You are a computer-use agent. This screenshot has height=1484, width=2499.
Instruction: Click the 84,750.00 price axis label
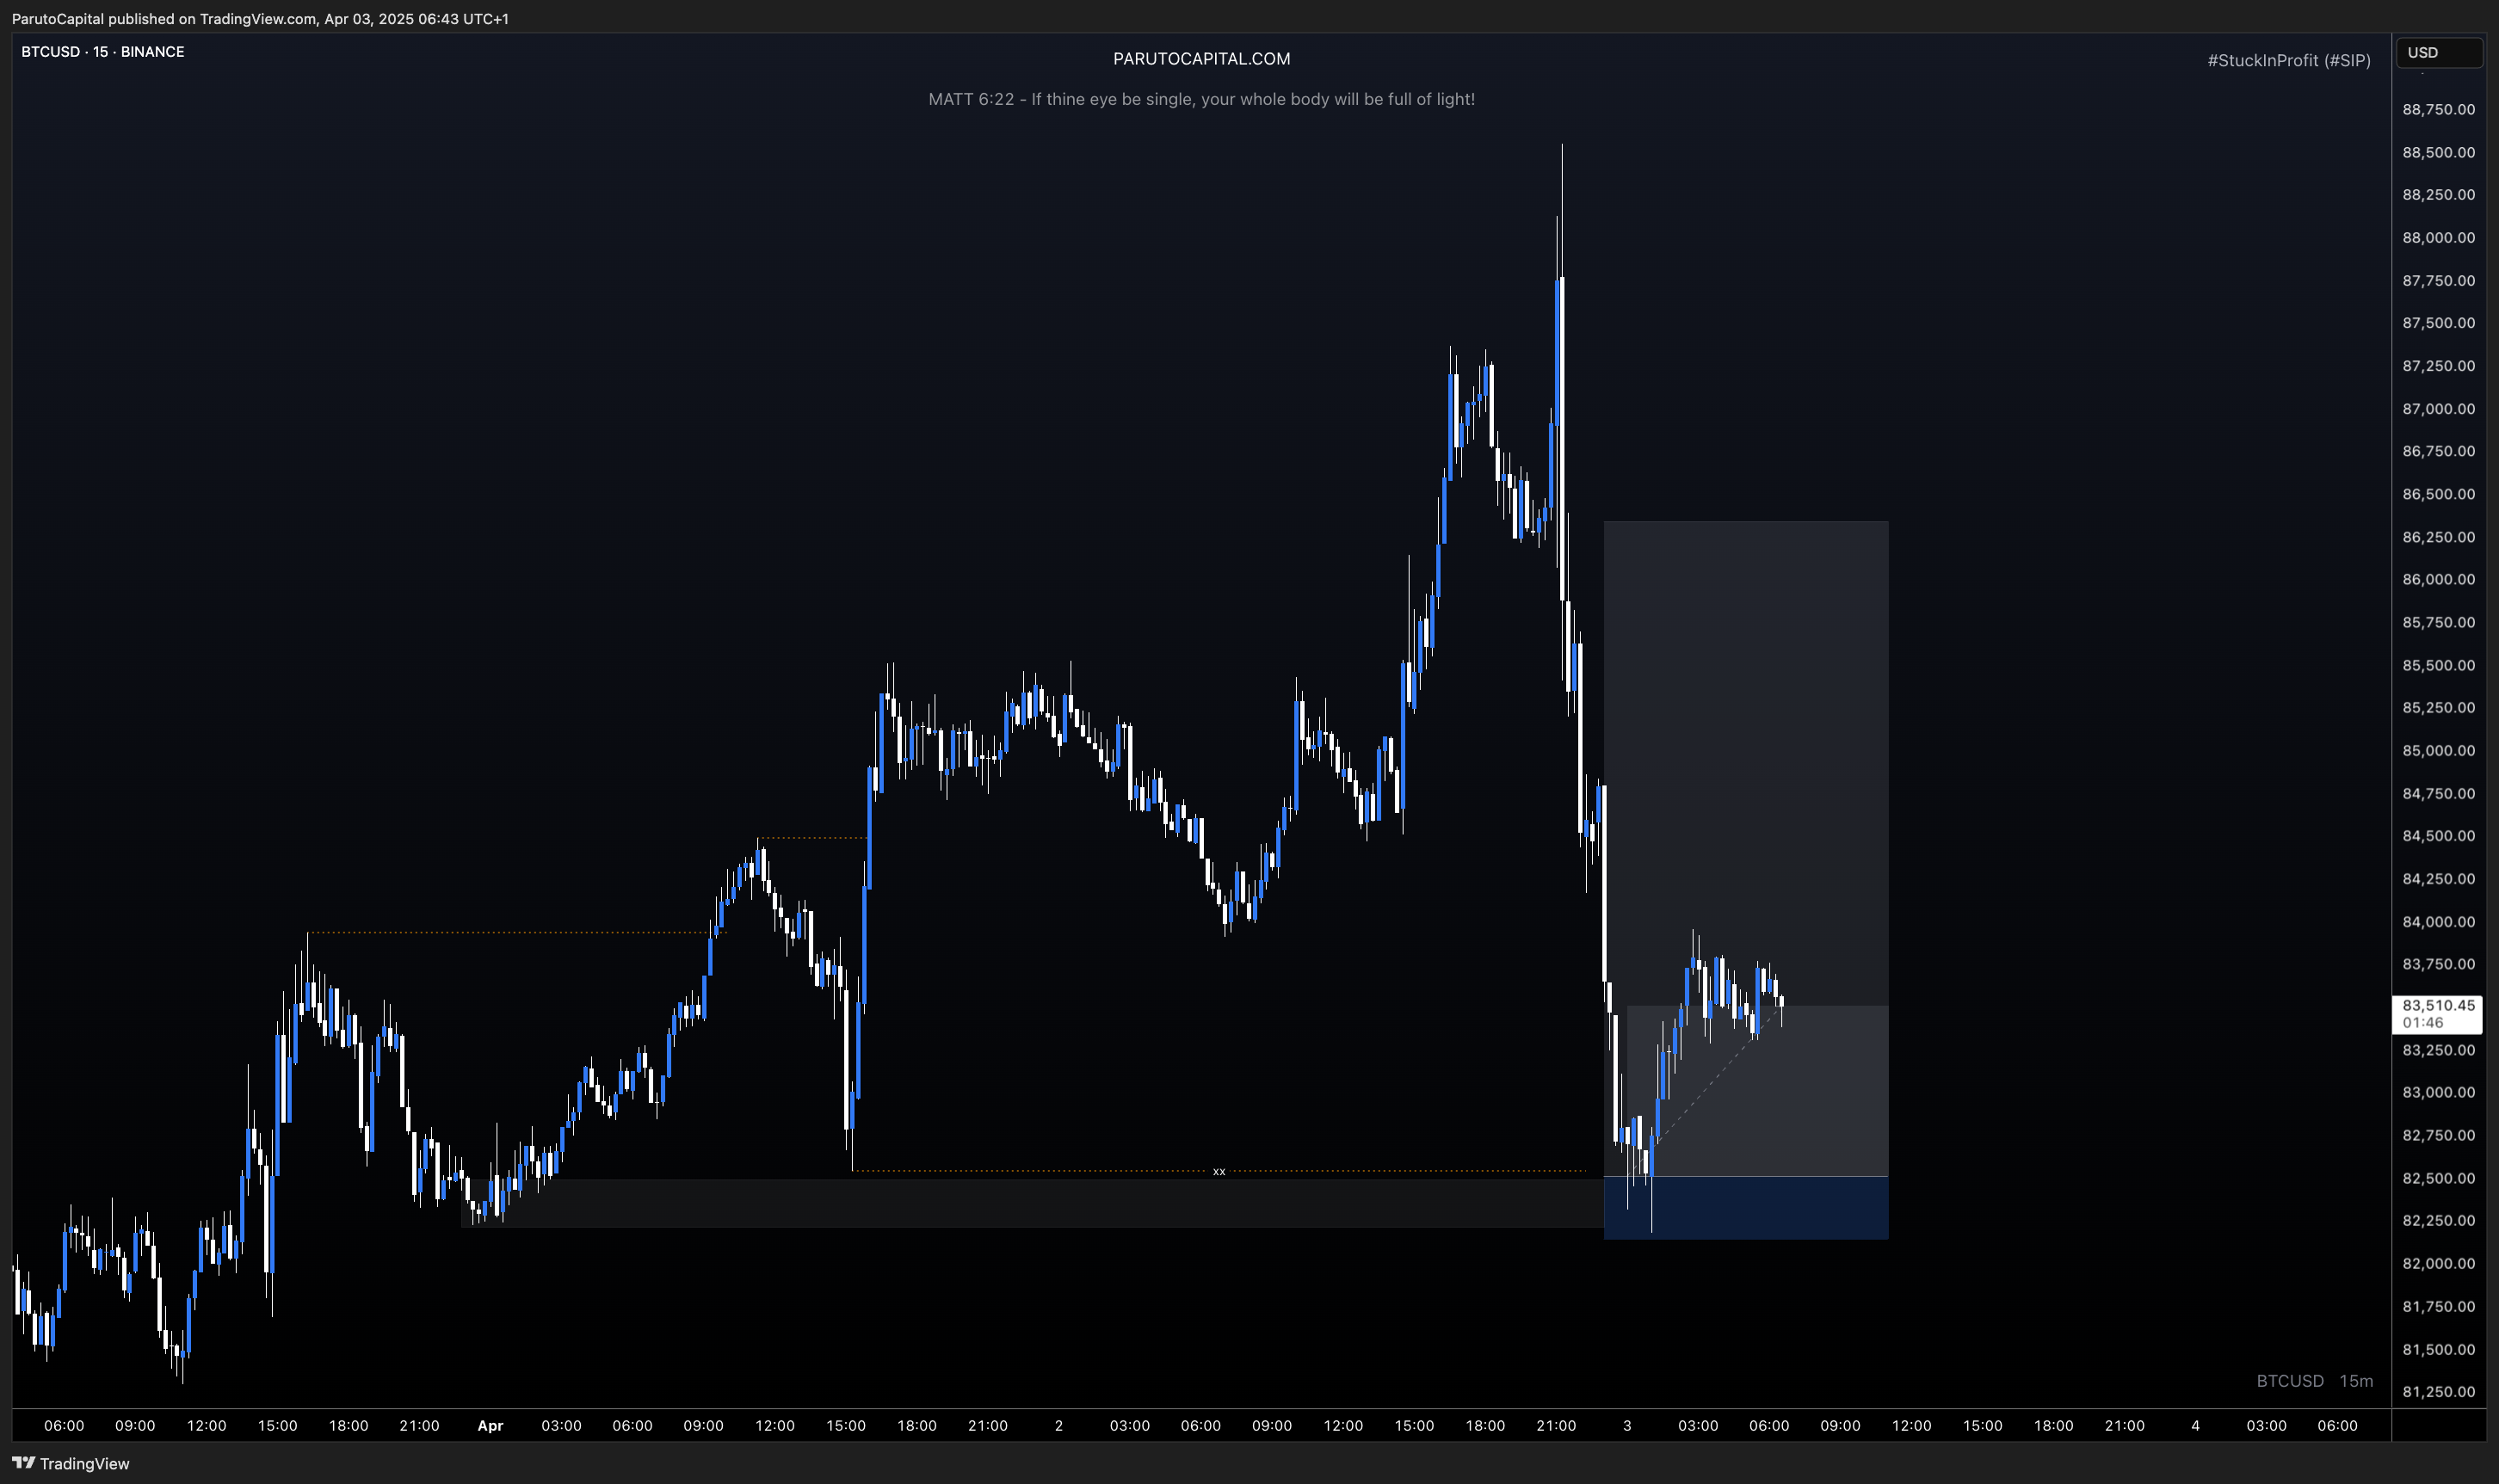pyautogui.click(x=2438, y=793)
